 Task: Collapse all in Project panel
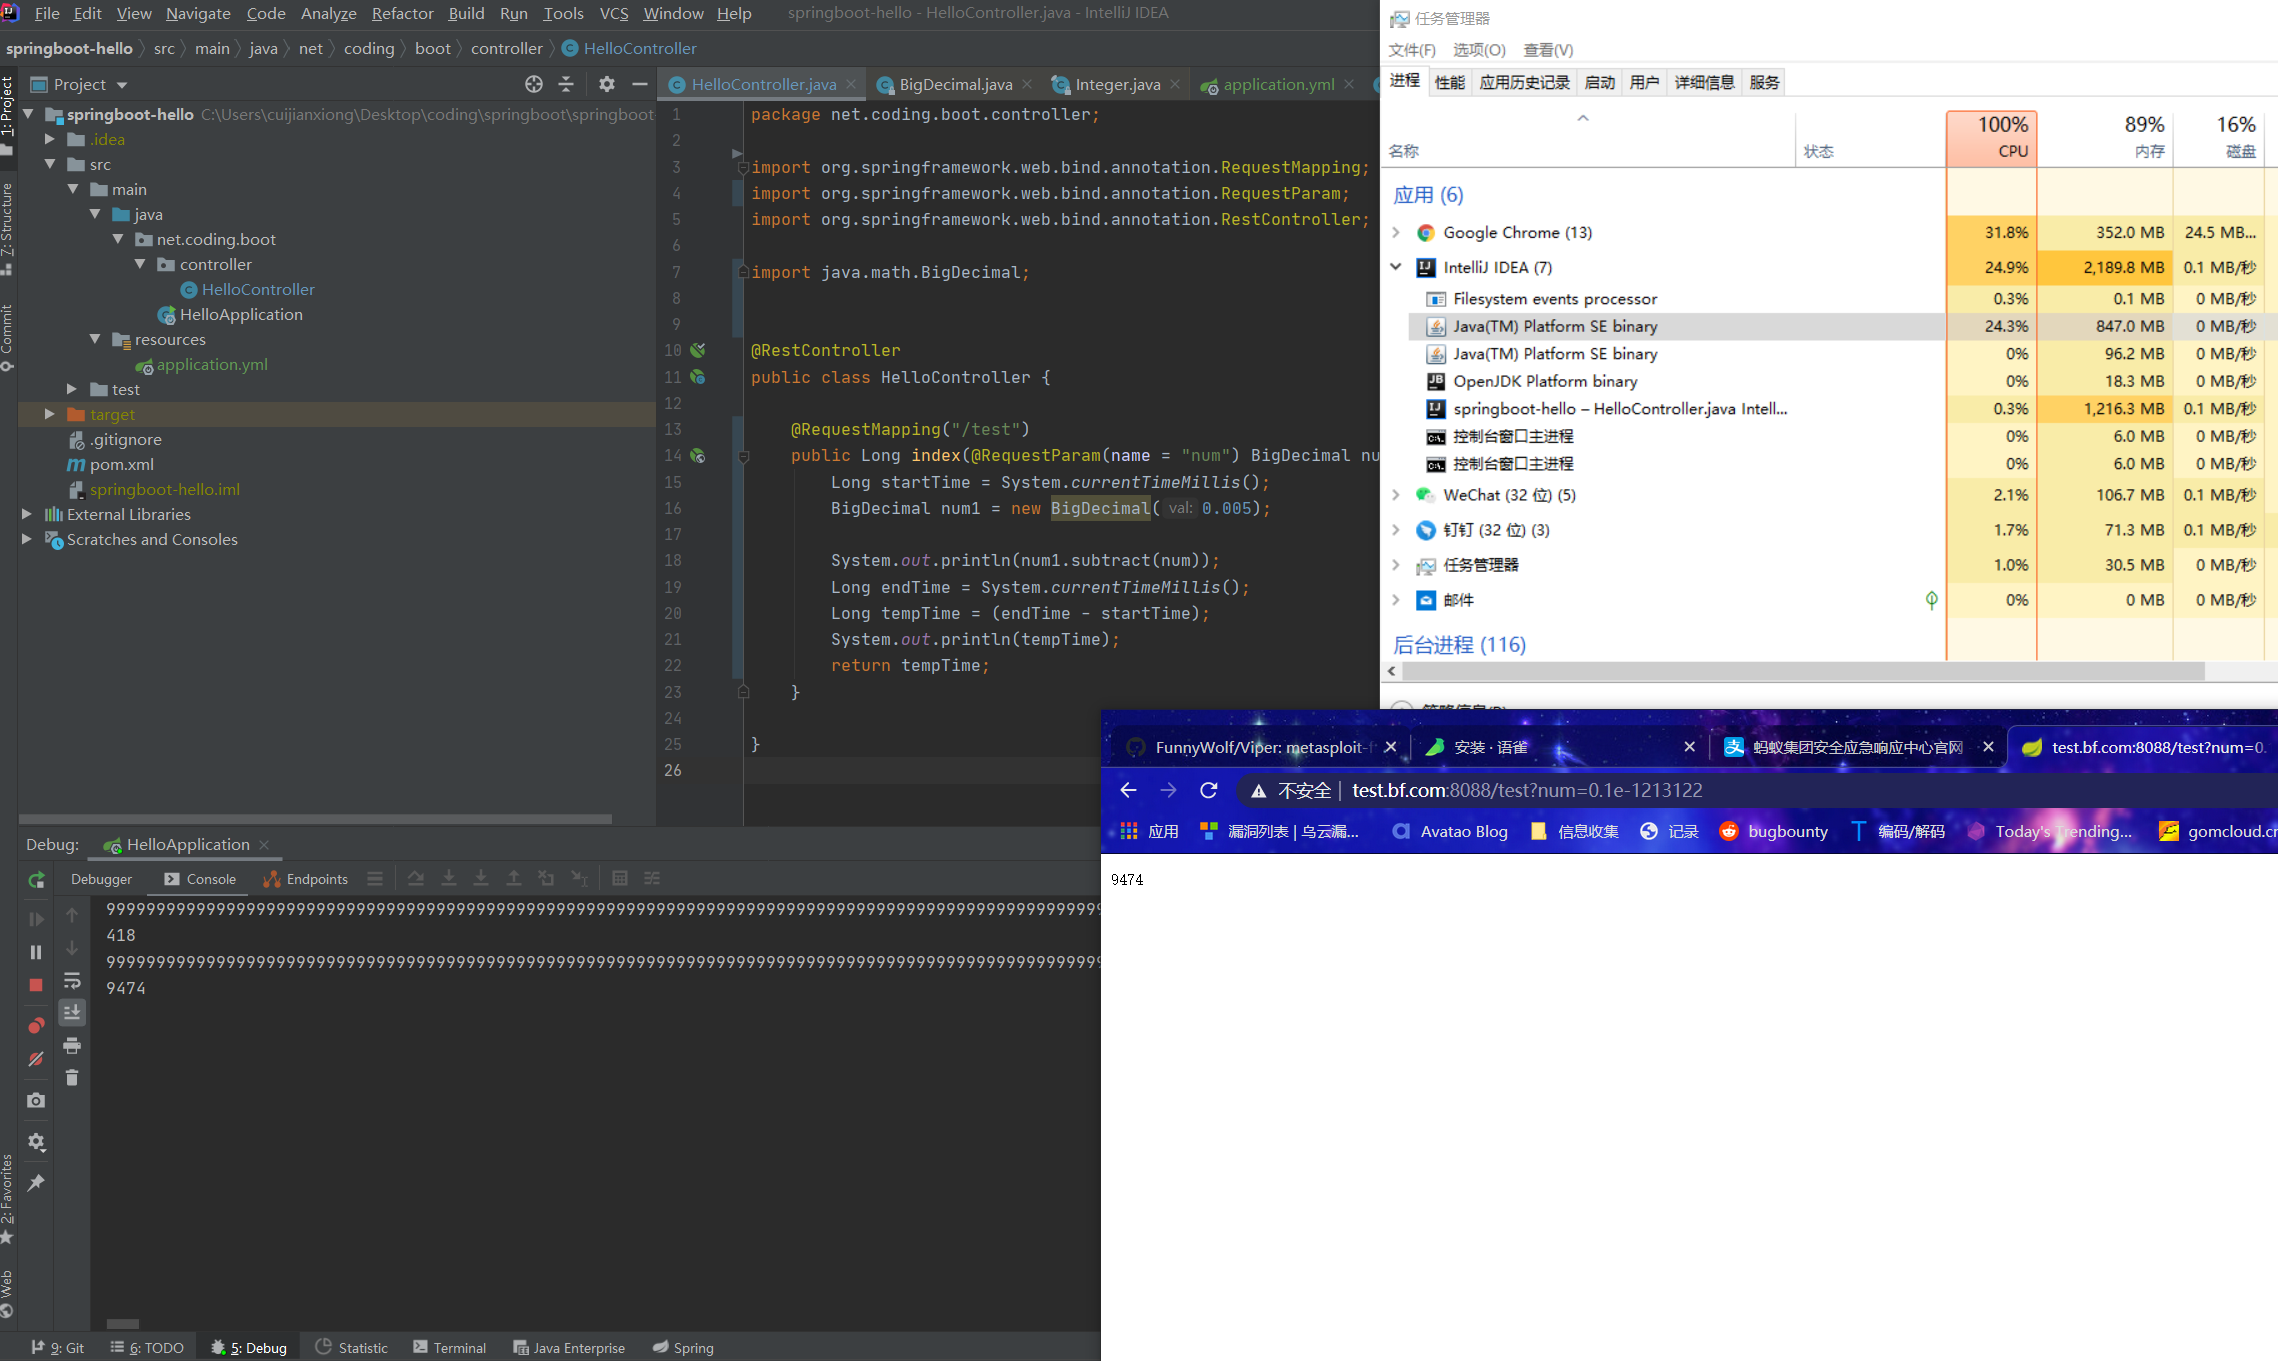pos(566,84)
